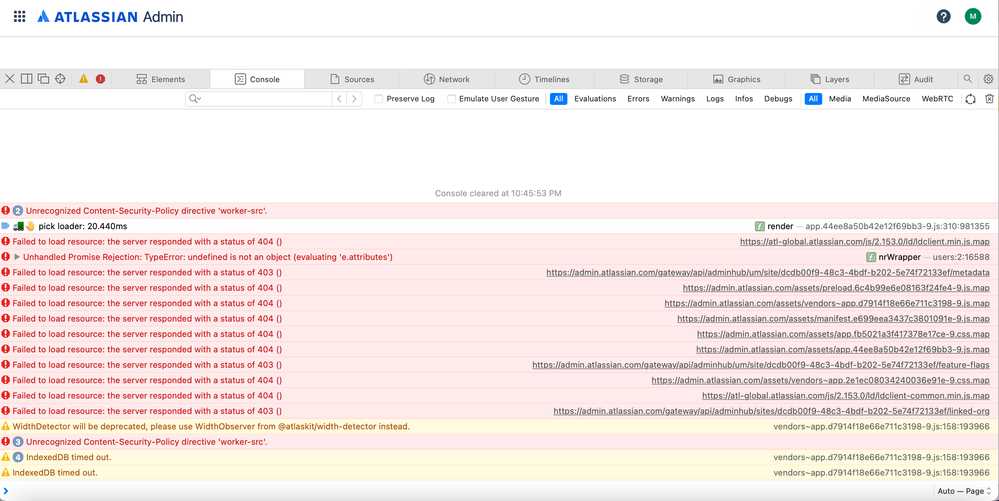Filter console by MediaSource

pos(886,99)
